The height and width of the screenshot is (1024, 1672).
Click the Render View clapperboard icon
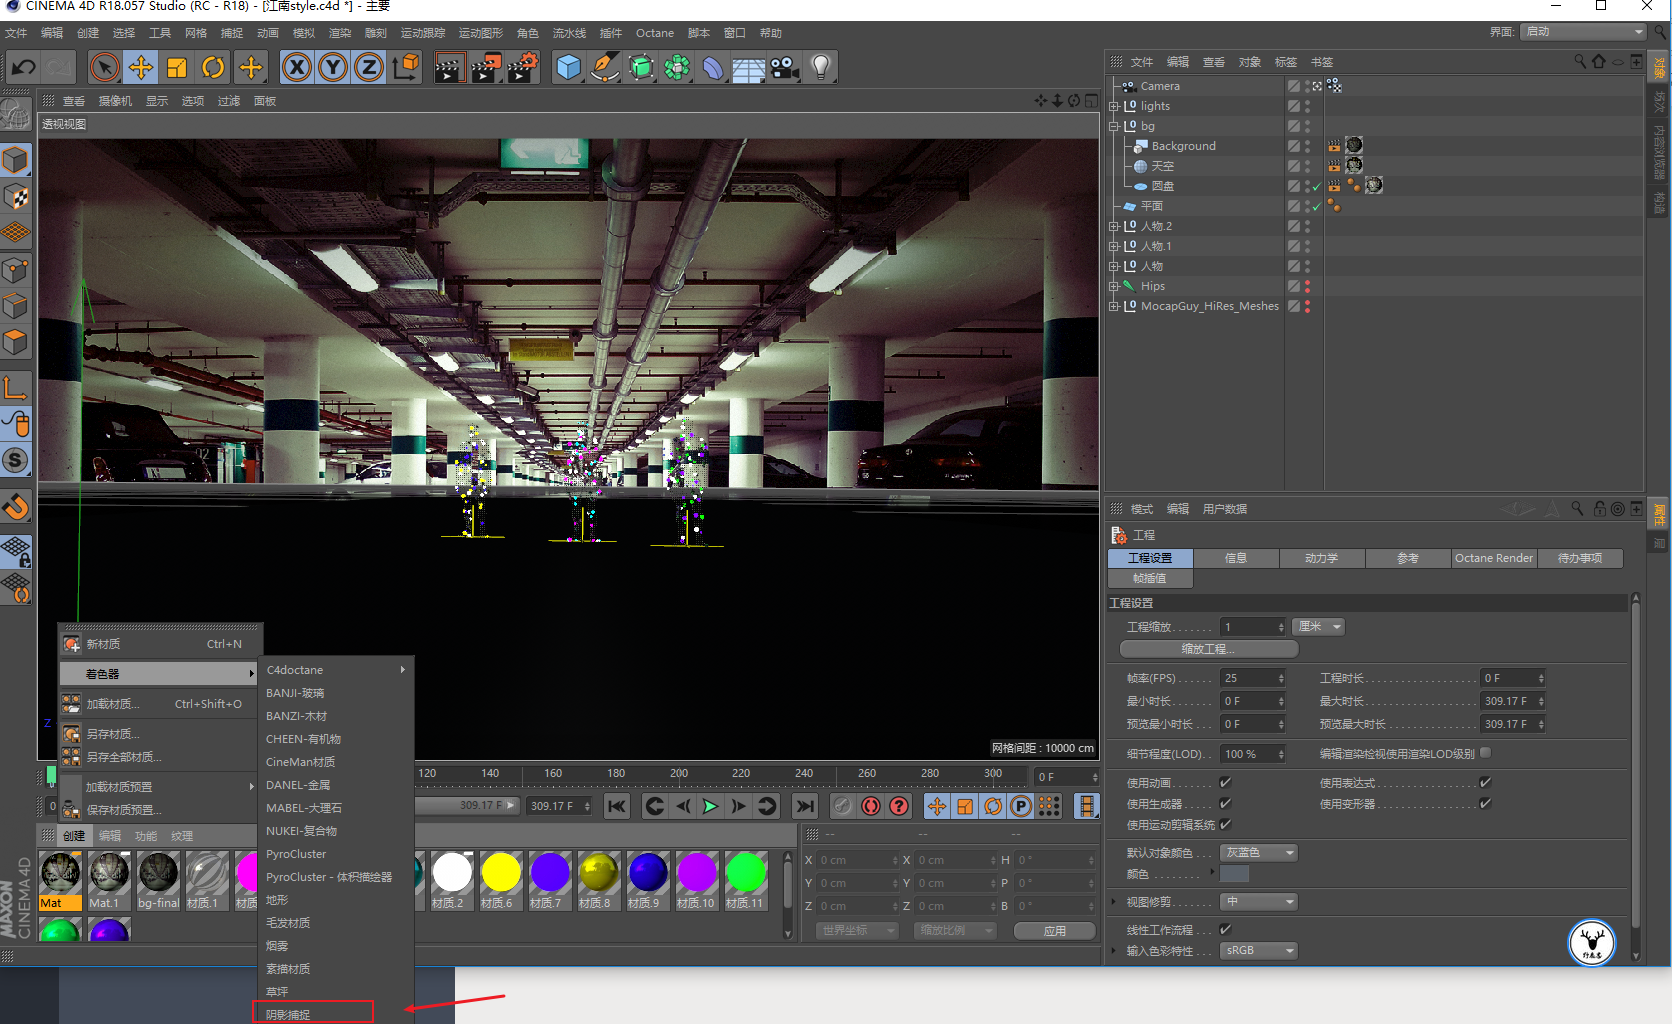[x=449, y=68]
